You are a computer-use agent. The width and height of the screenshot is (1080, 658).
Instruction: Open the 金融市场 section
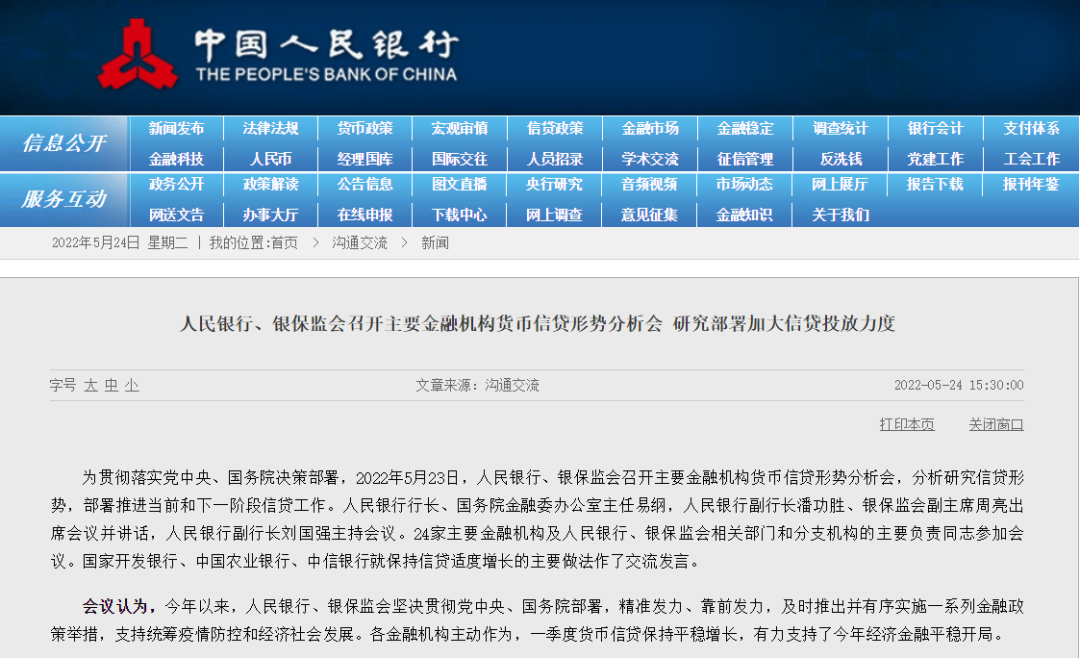click(649, 128)
